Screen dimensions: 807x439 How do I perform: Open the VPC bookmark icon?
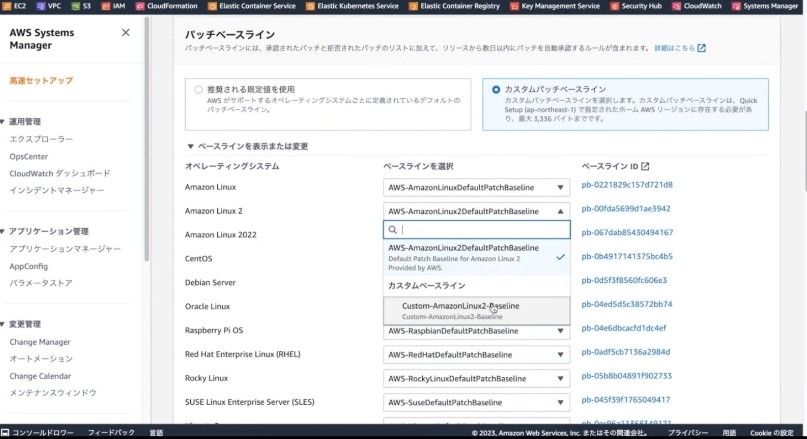[41, 6]
